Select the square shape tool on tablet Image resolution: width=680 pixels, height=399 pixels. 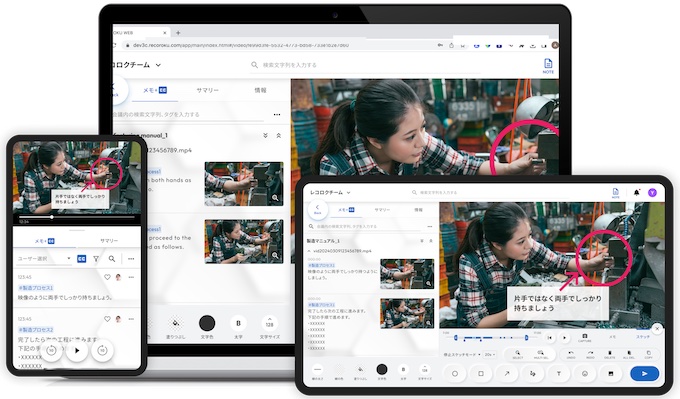click(481, 373)
